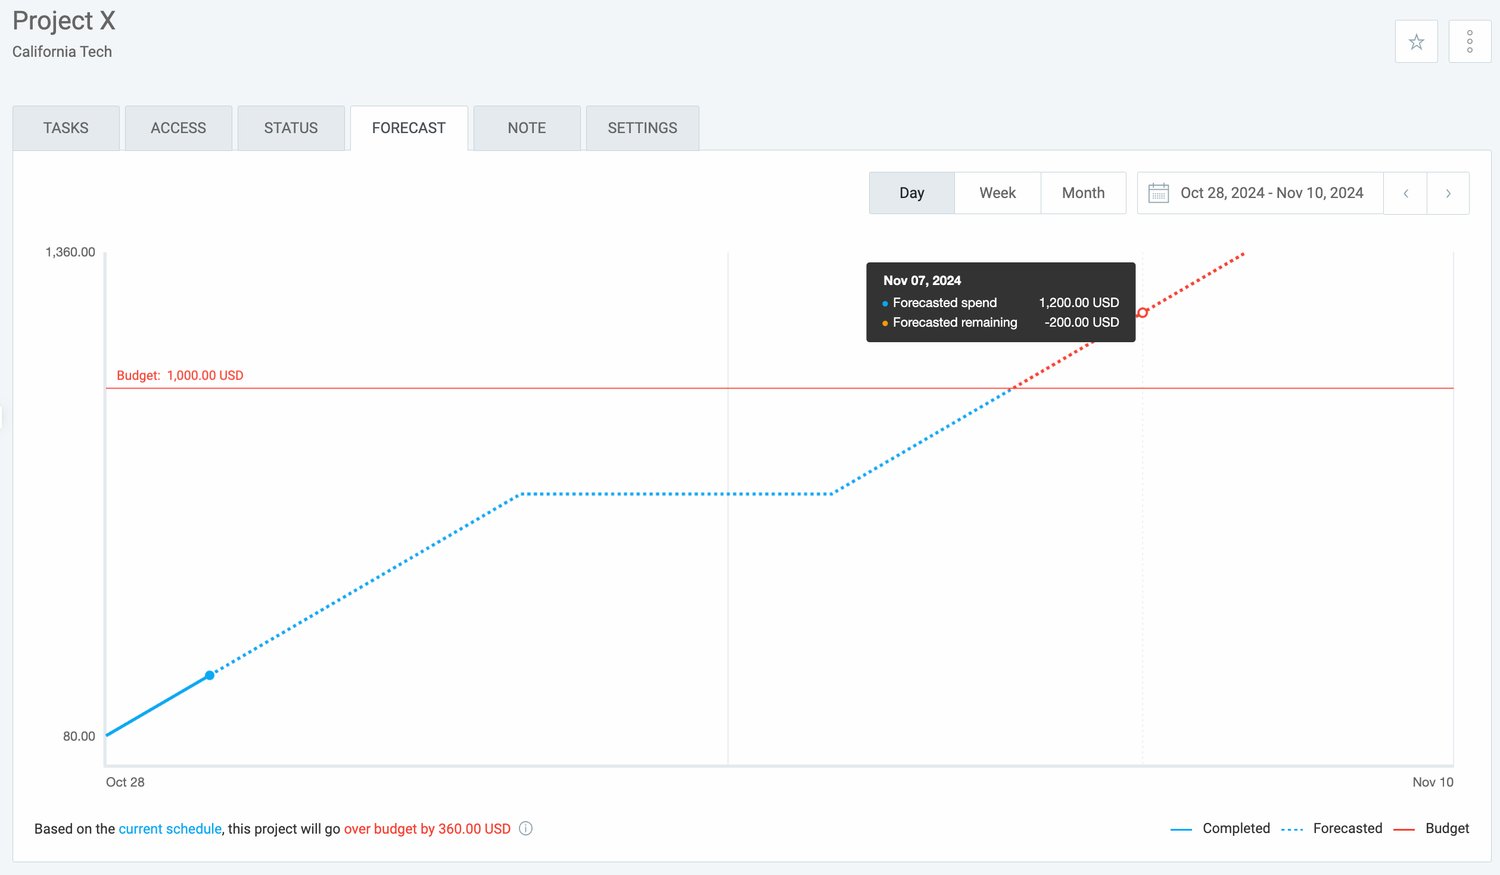Advance to next date range with right arrow
The image size is (1500, 875).
click(x=1448, y=193)
